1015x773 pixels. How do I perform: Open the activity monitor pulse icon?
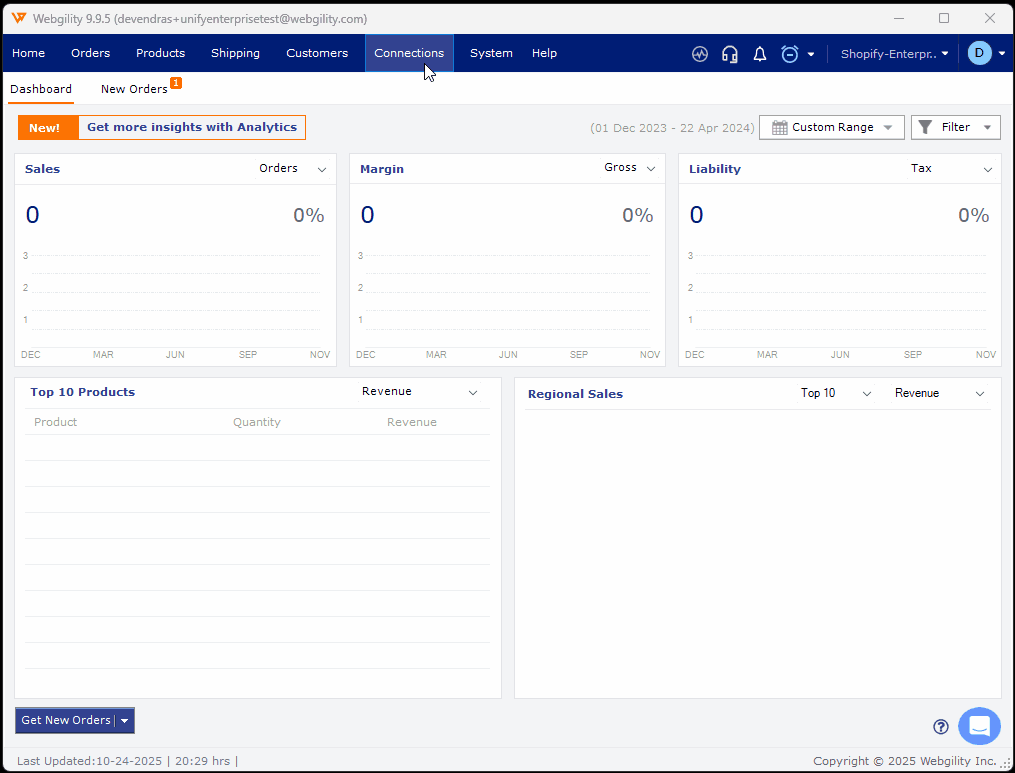pos(700,54)
